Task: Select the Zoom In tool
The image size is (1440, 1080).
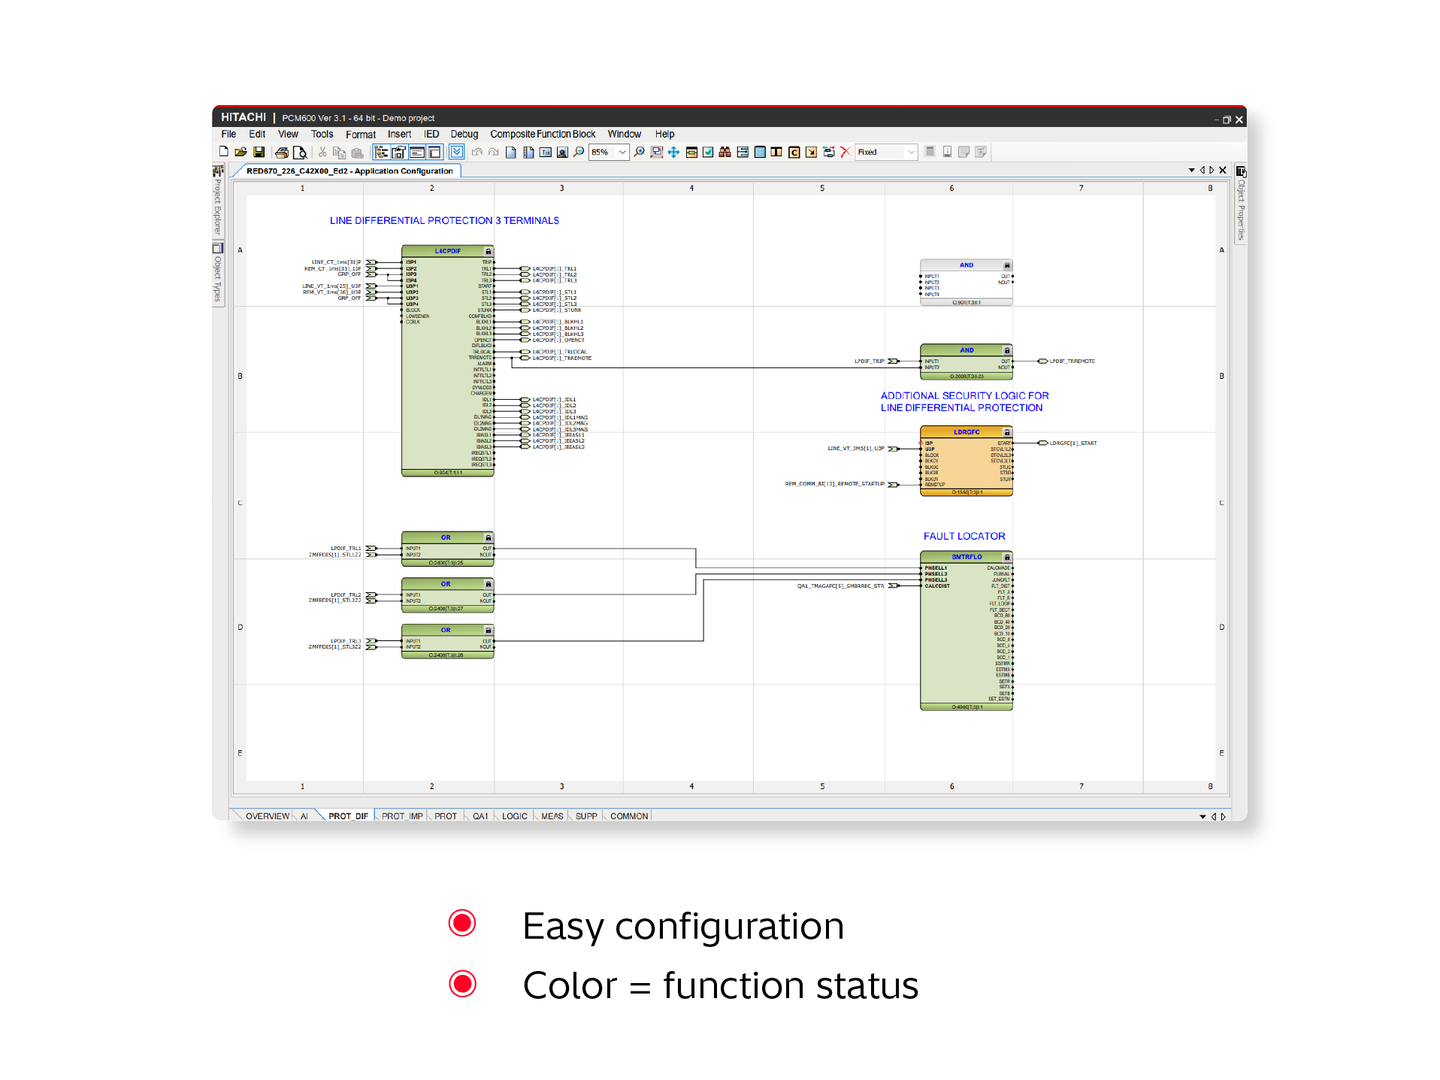Action: click(638, 152)
